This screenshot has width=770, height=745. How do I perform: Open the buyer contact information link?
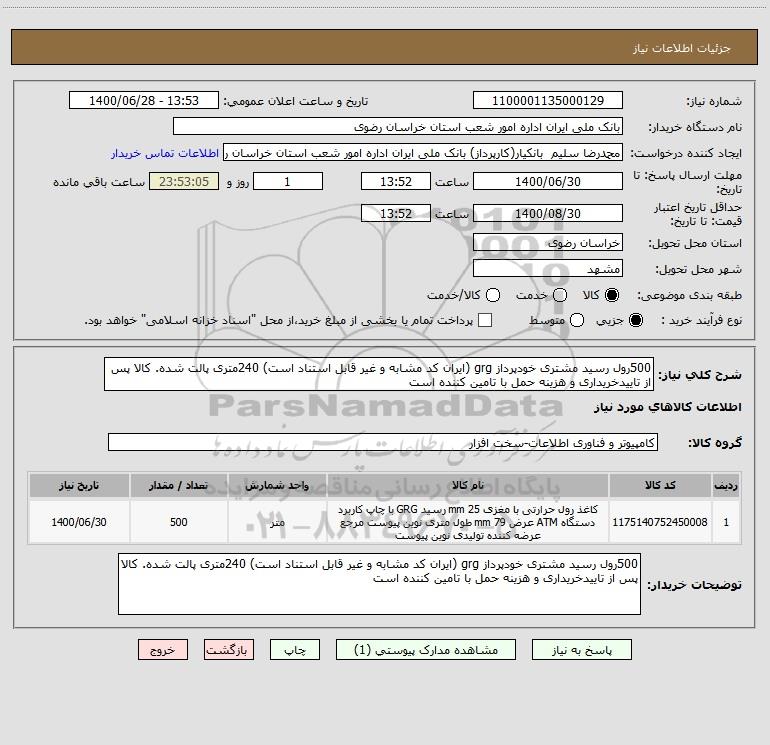point(165,153)
